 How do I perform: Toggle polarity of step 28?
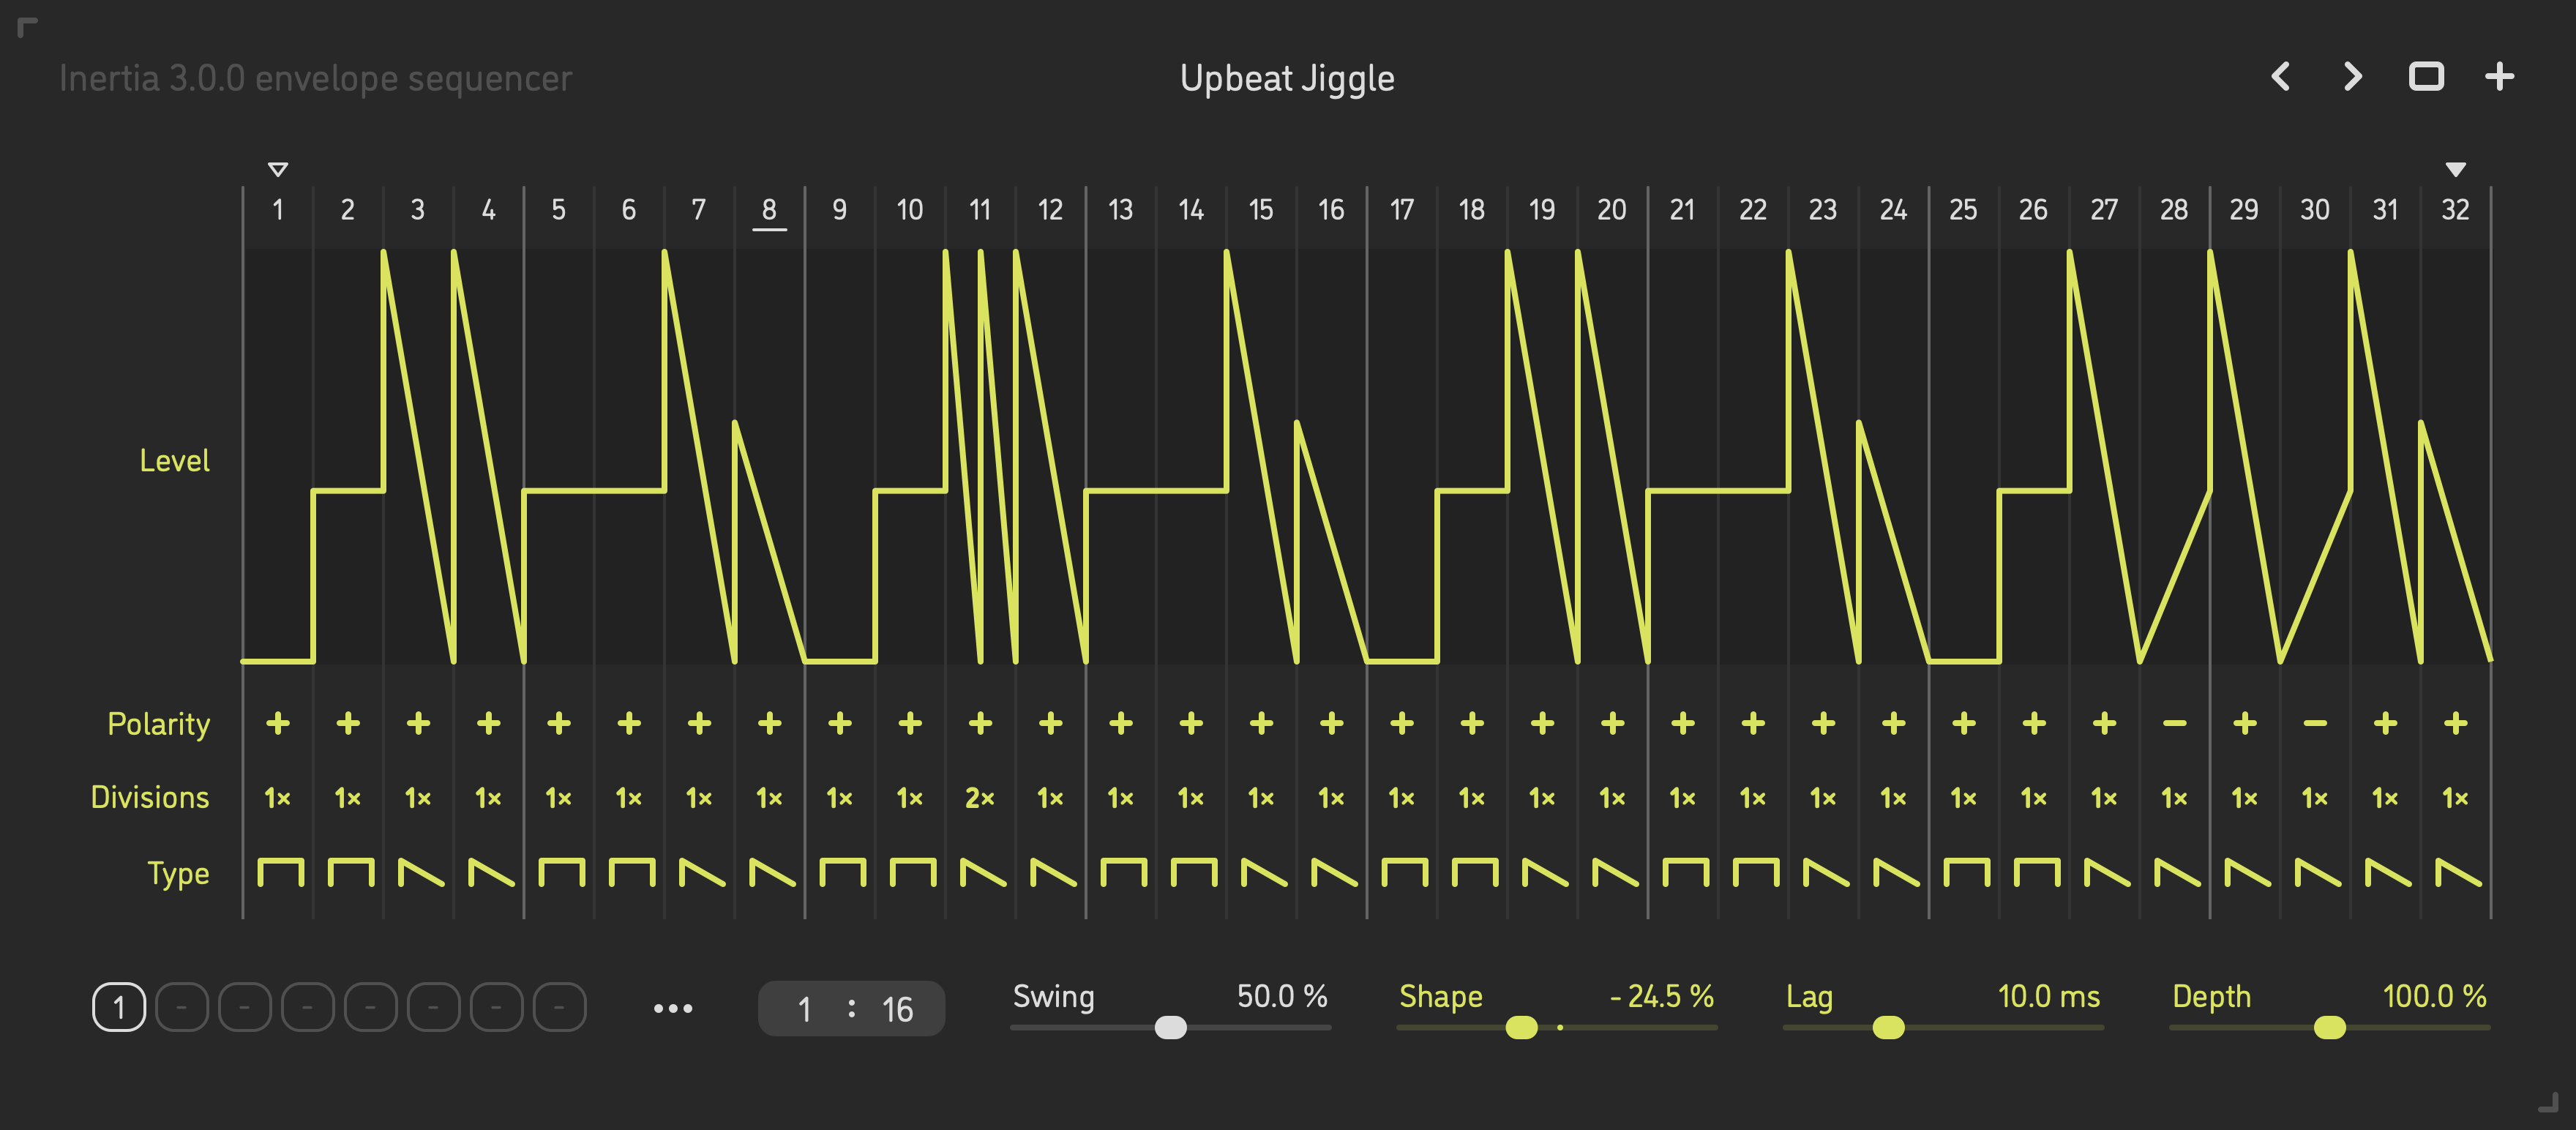[x=2174, y=723]
